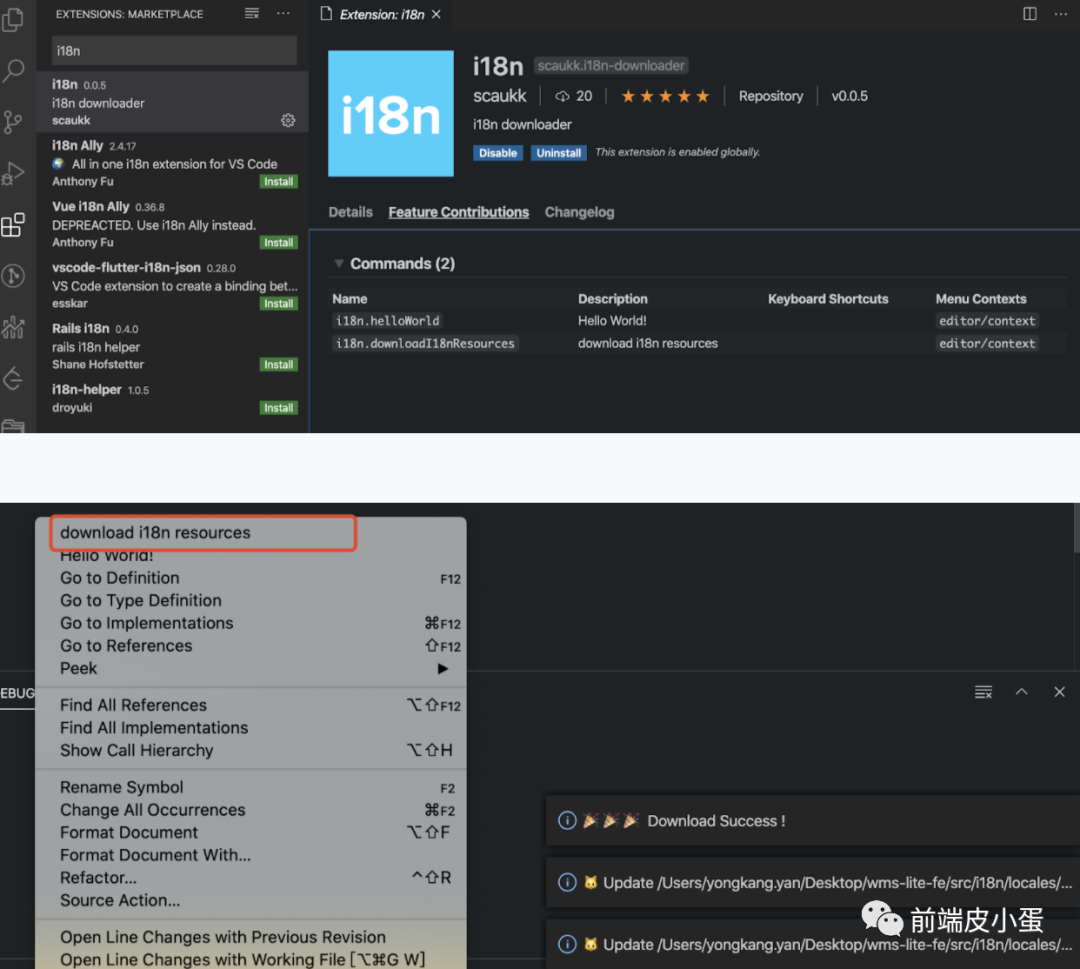
Task: Open the Explorer files icon in activity bar
Action: coord(13,19)
